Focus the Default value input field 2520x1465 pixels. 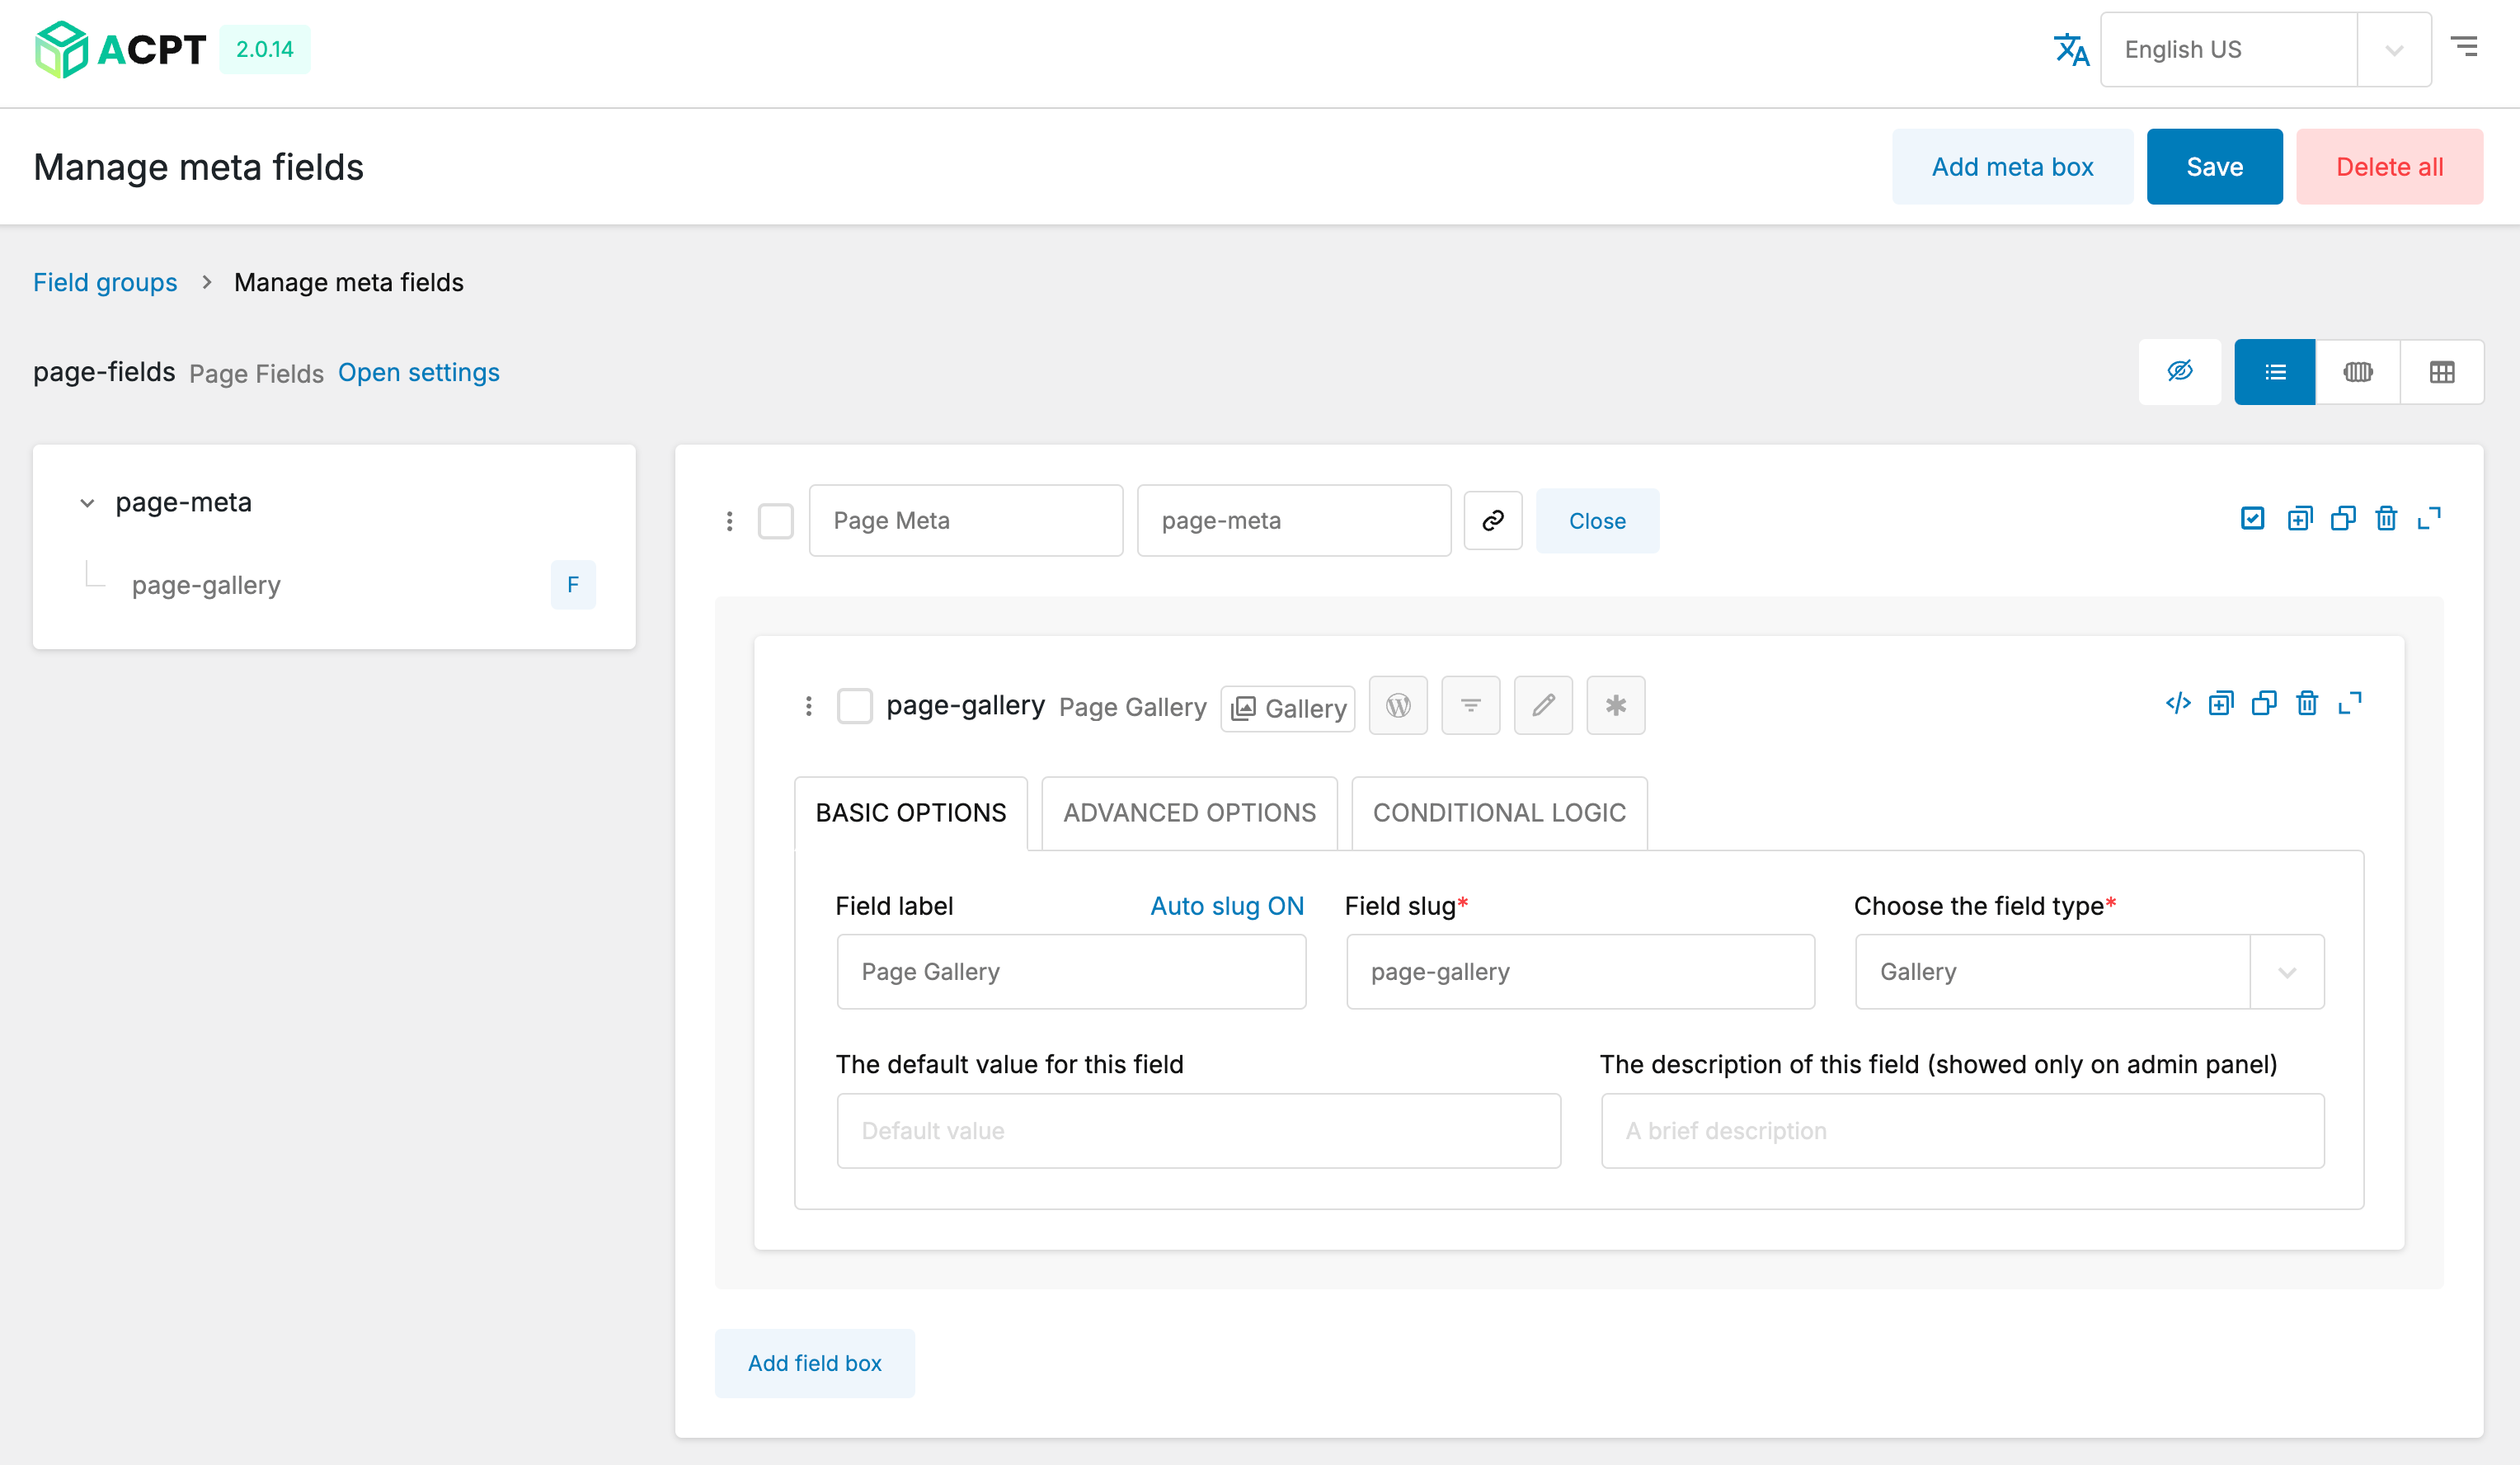click(1199, 1130)
